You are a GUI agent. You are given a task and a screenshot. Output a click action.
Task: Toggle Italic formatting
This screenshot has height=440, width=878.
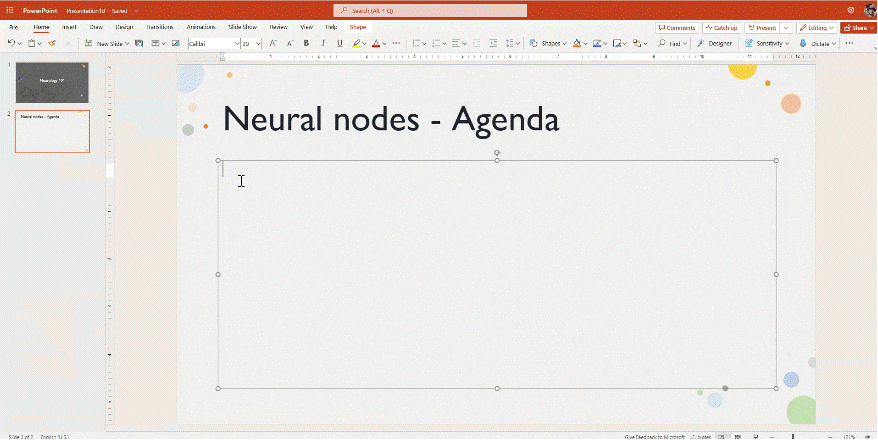pyautogui.click(x=323, y=44)
